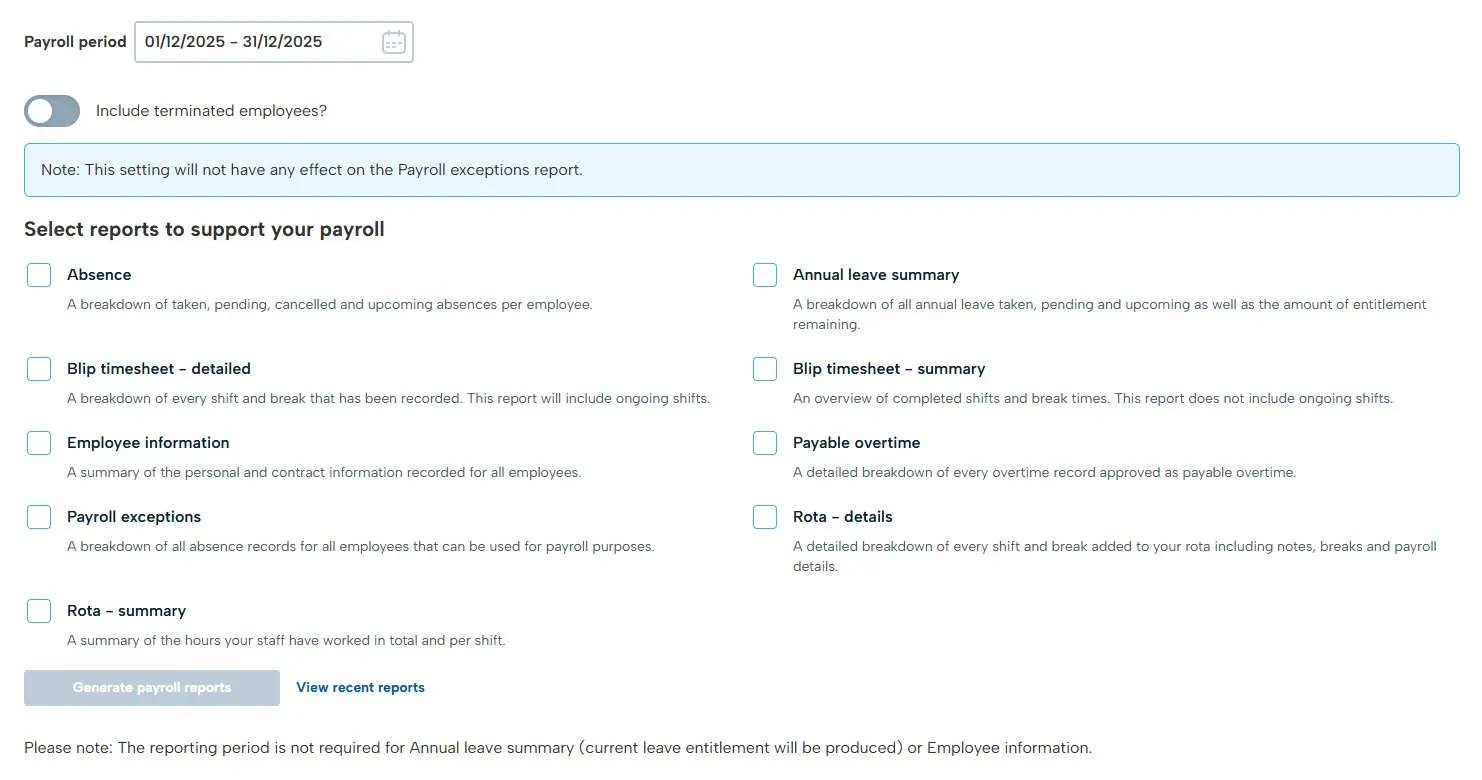Click the Annual leave summary label

[875, 275]
